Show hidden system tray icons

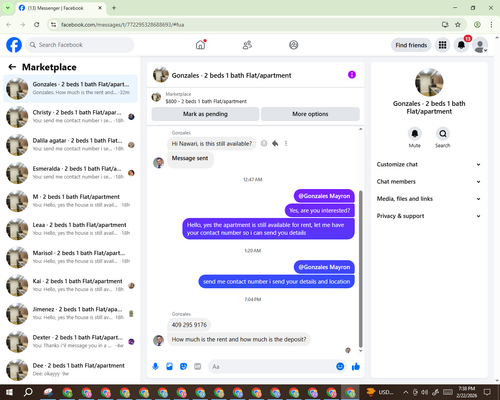(405, 392)
